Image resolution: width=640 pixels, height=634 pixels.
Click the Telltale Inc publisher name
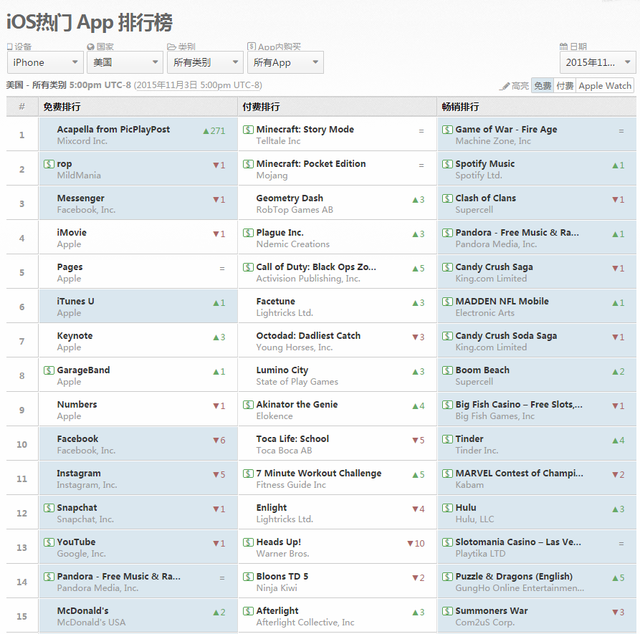[278, 141]
